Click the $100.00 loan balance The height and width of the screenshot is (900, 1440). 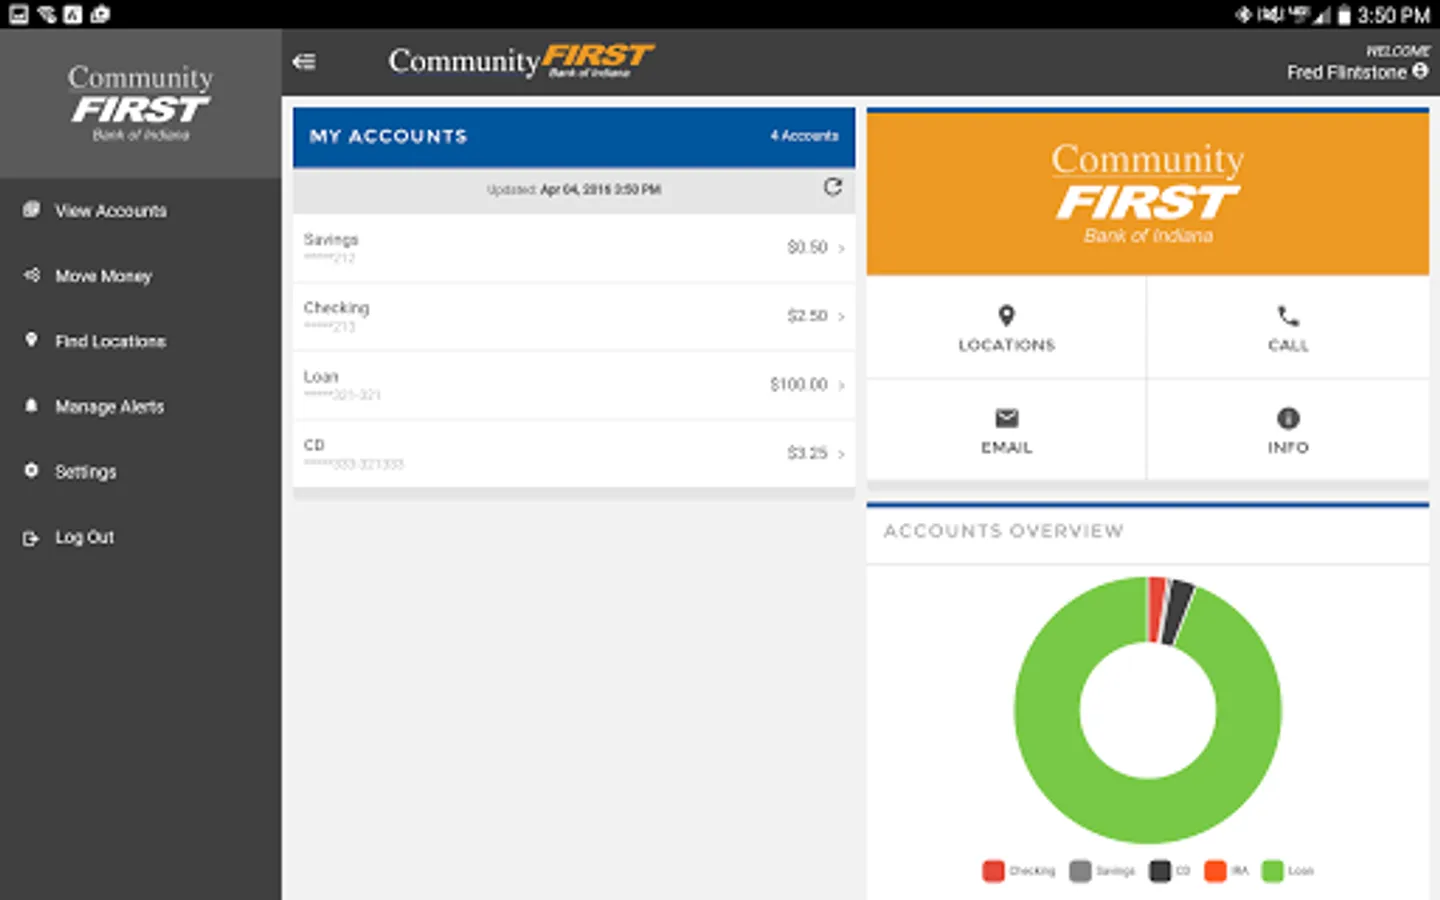click(799, 384)
